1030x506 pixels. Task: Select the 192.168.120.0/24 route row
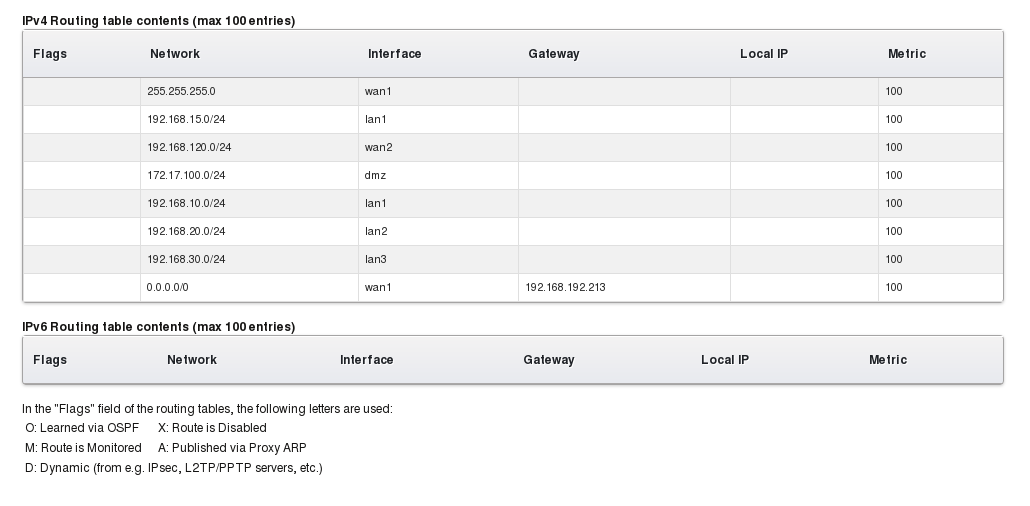coord(189,148)
